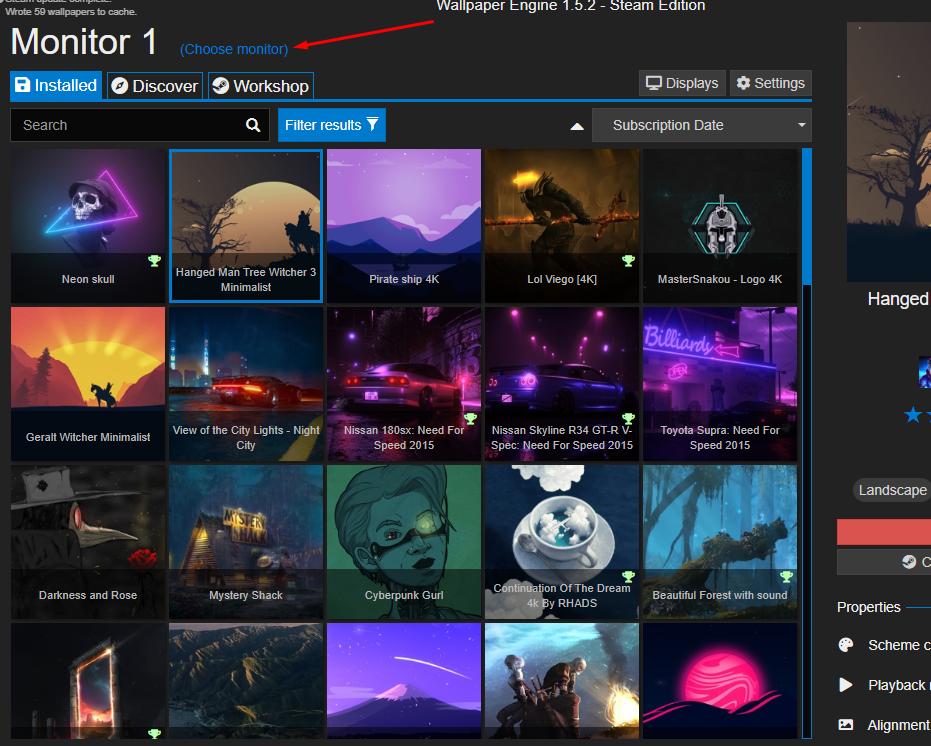Click the Landscape tag button
931x746 pixels.
pos(892,490)
